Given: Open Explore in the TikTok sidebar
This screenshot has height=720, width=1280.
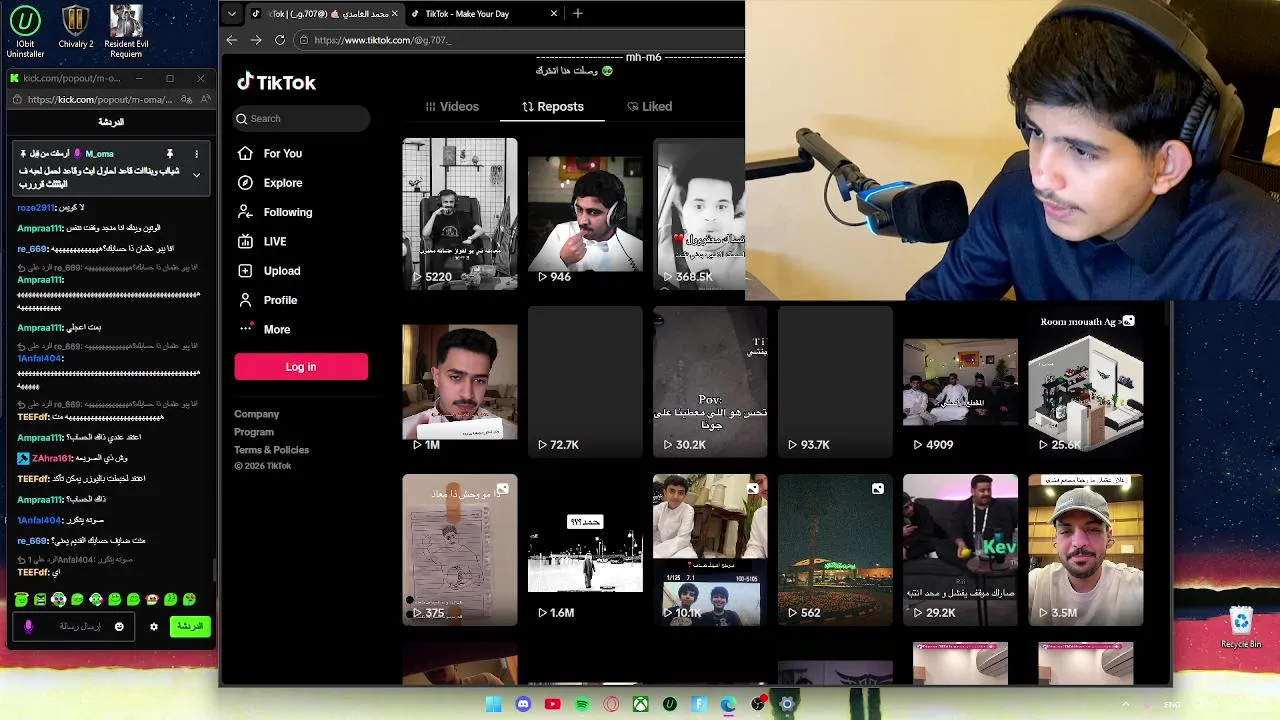Looking at the screenshot, I should [269, 183].
